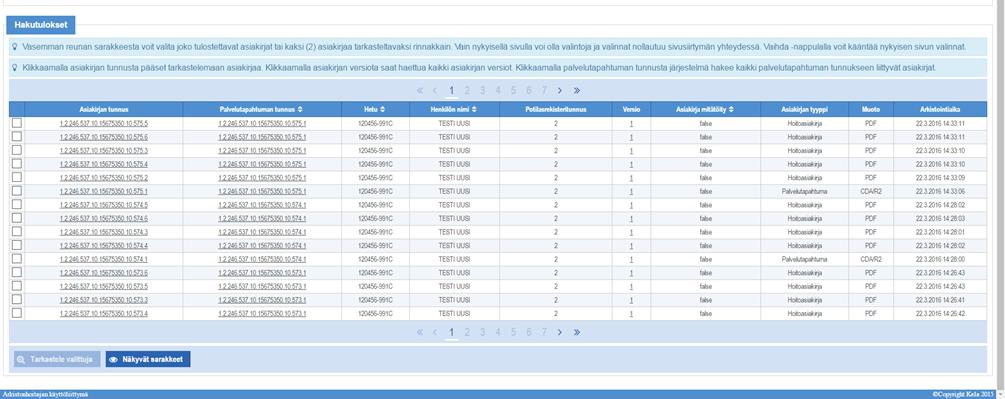1005x399 pixels.
Task: Sort by Palvelutapahtuman tunnus column arrows
Action: point(300,110)
